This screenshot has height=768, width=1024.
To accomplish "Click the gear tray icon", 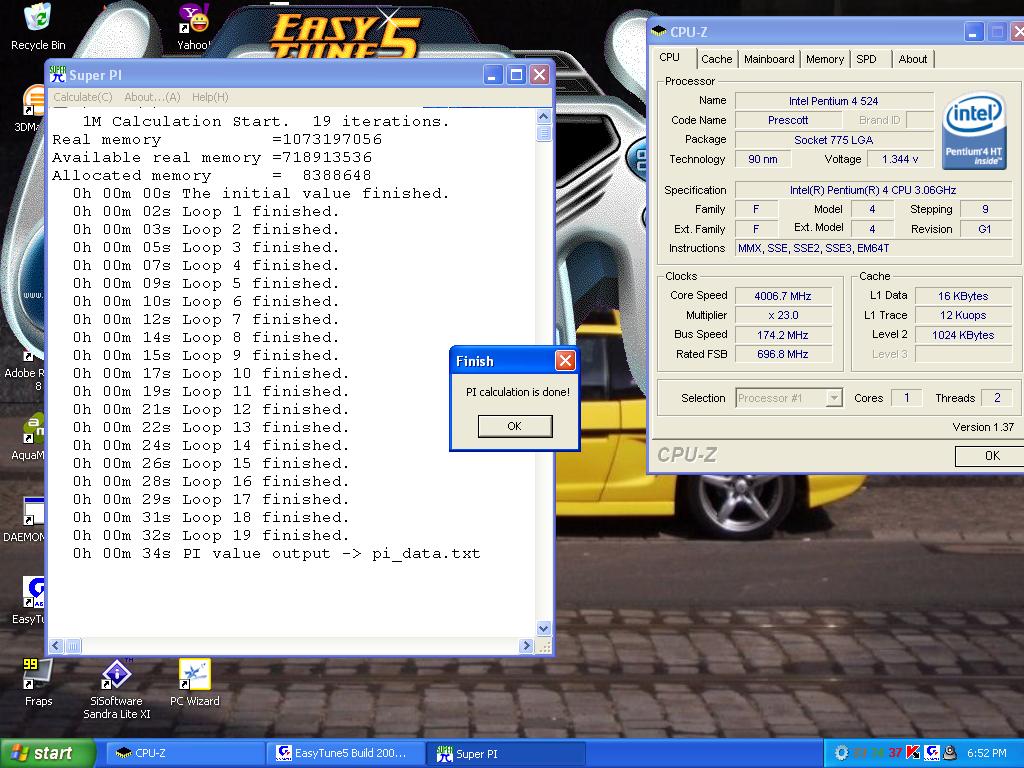I will tap(841, 752).
